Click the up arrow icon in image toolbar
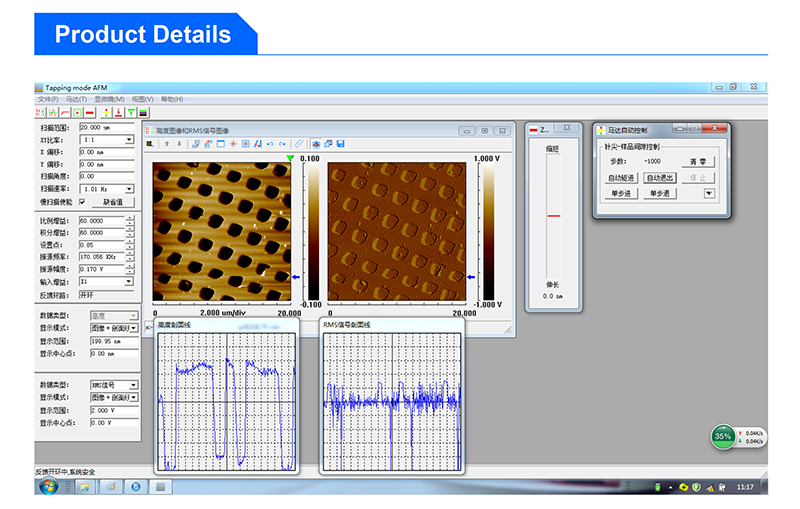Image resolution: width=800 pixels, height=509 pixels. (x=167, y=144)
